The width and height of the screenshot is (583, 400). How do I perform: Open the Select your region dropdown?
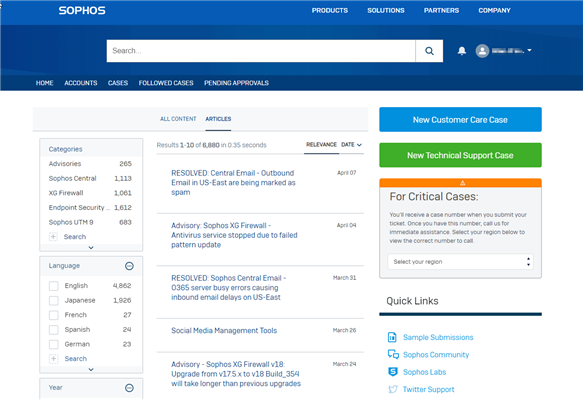[x=460, y=262]
